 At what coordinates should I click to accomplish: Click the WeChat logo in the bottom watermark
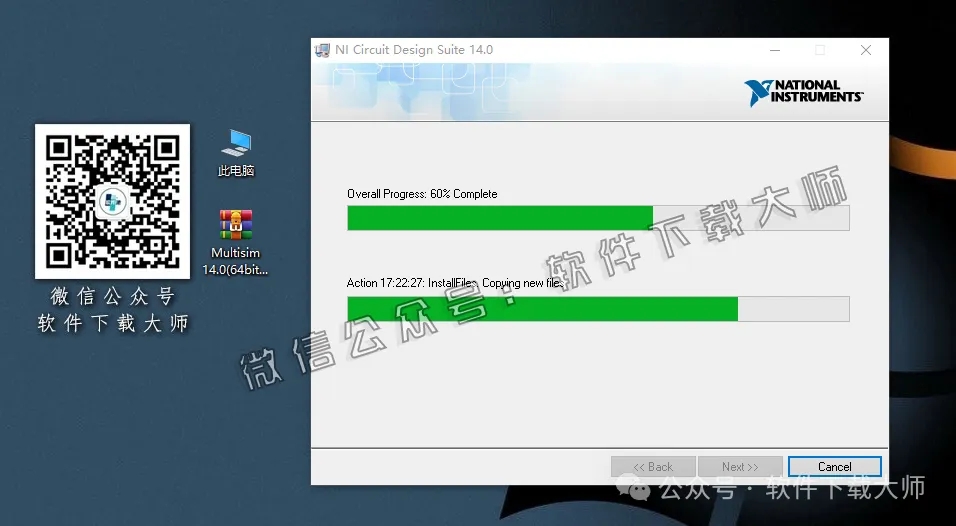[x=633, y=488]
